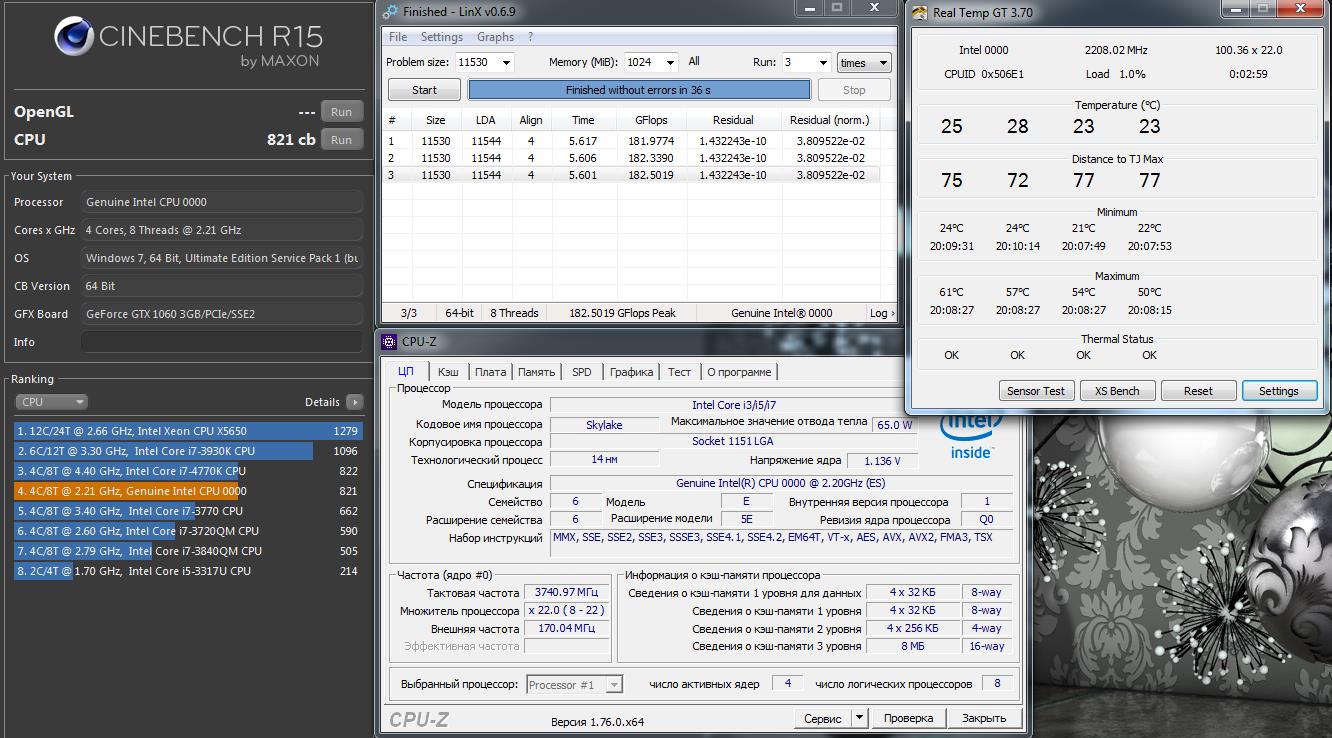The image size is (1332, 738).
Task: Select the Core i7-3930K ranking row
Action: (188, 451)
